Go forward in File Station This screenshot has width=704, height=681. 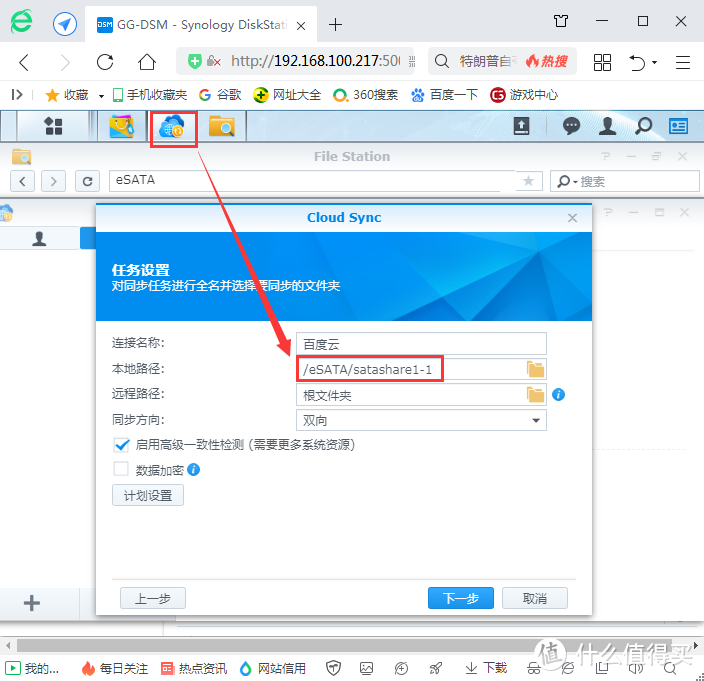[x=53, y=181]
